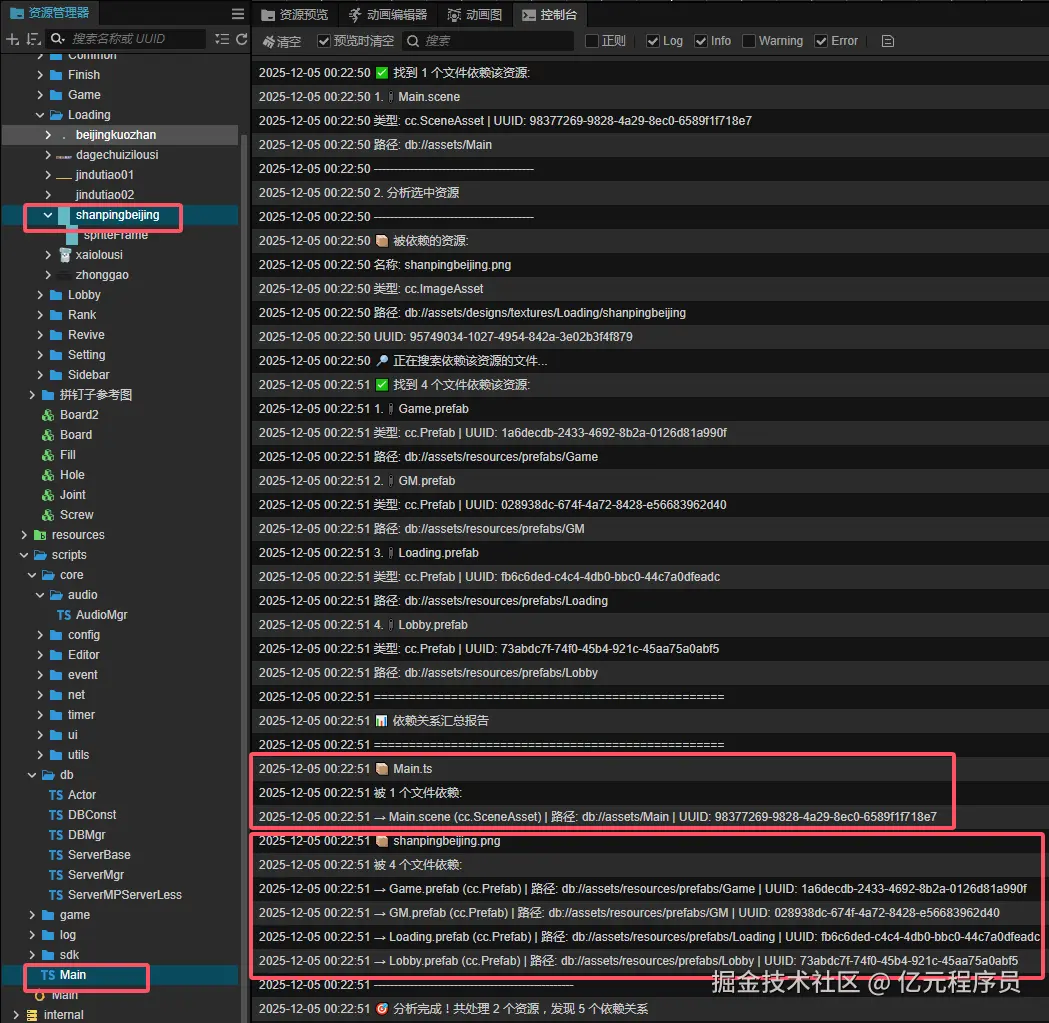This screenshot has height=1023, width=1049.
Task: Click the AudioMgr TypeScript file icon
Action: coord(64,615)
